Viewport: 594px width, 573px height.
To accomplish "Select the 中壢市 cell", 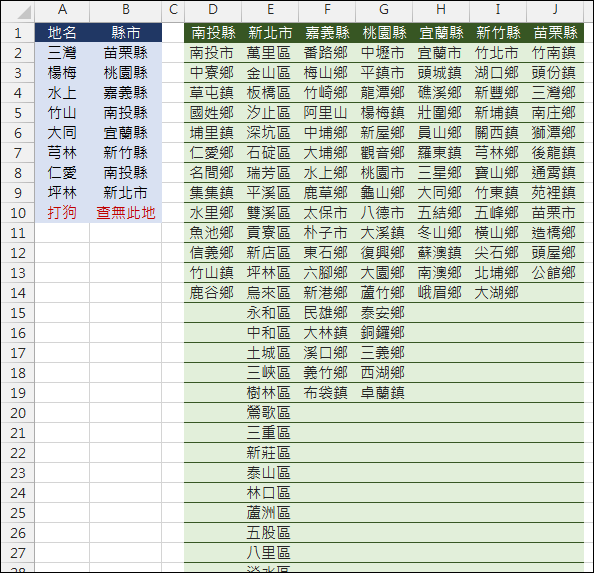I will (384, 53).
